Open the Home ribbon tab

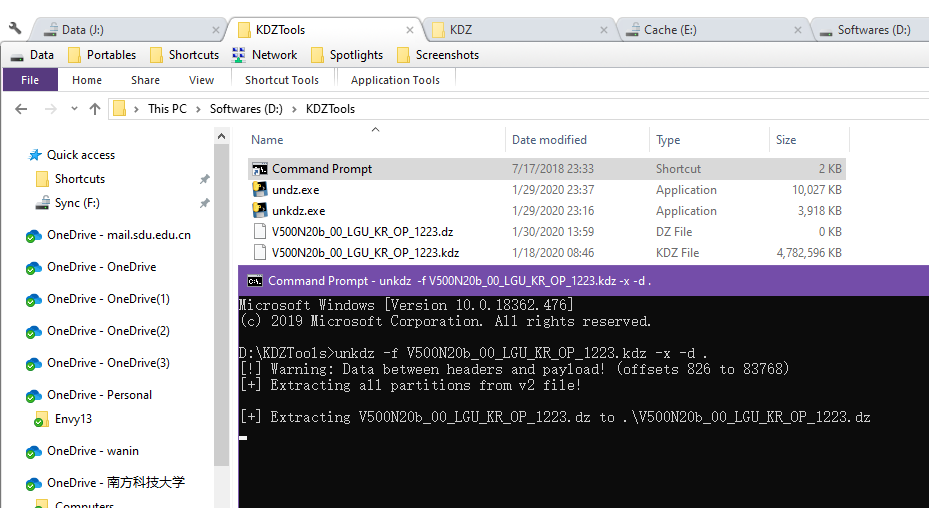coord(87,80)
